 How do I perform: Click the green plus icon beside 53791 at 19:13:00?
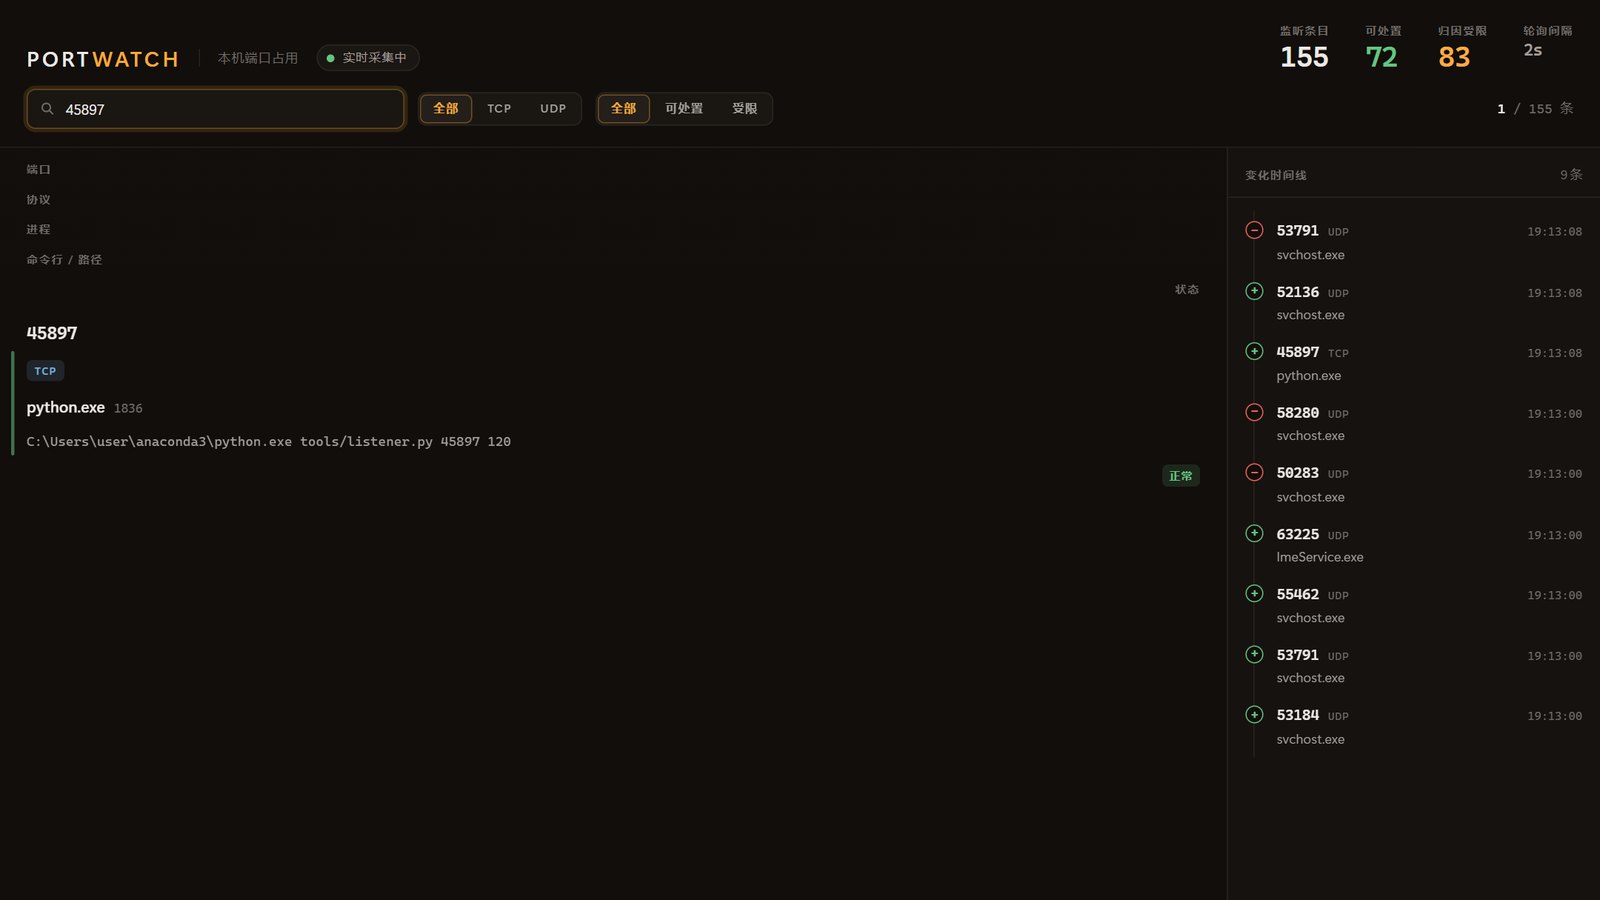click(x=1254, y=654)
